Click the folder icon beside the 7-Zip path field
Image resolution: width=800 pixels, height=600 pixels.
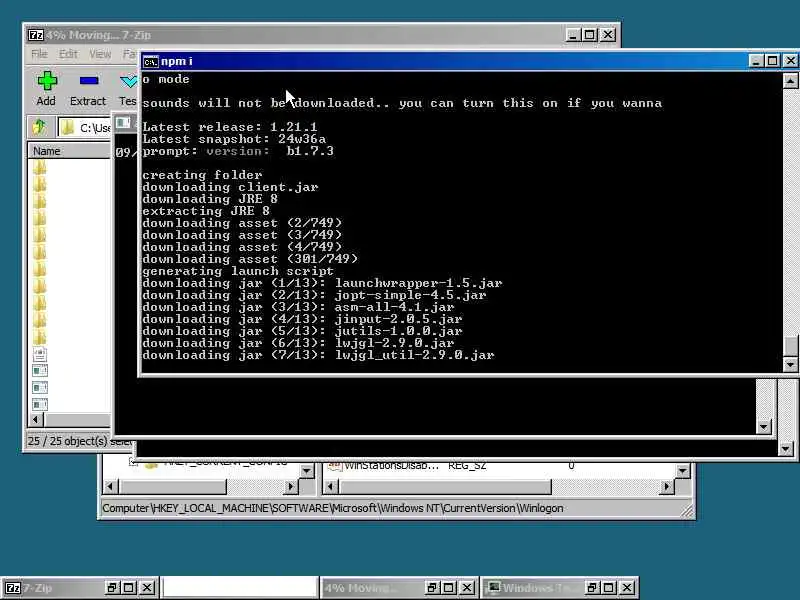pyautogui.click(x=67, y=128)
